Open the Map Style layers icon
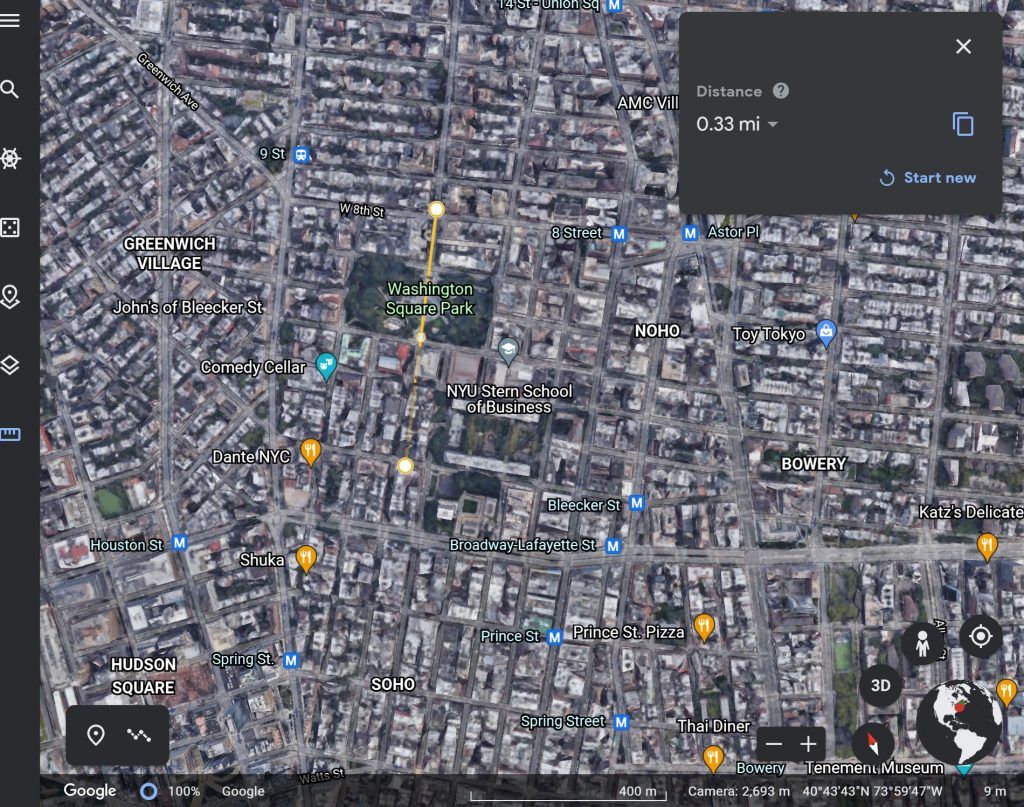The image size is (1024, 807). click(10, 365)
